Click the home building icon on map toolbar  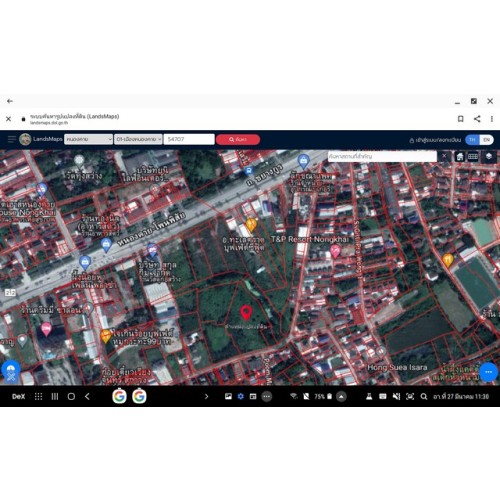[460, 157]
